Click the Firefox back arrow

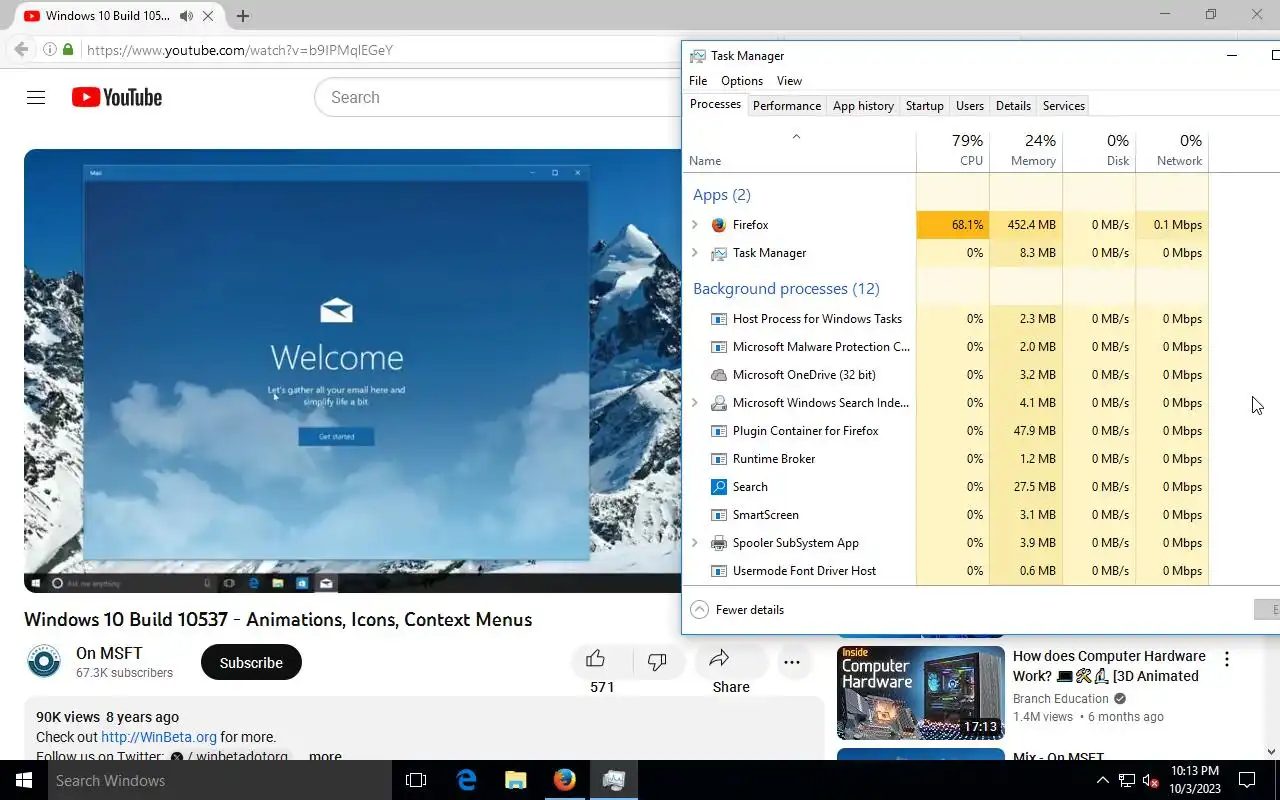click(21, 50)
